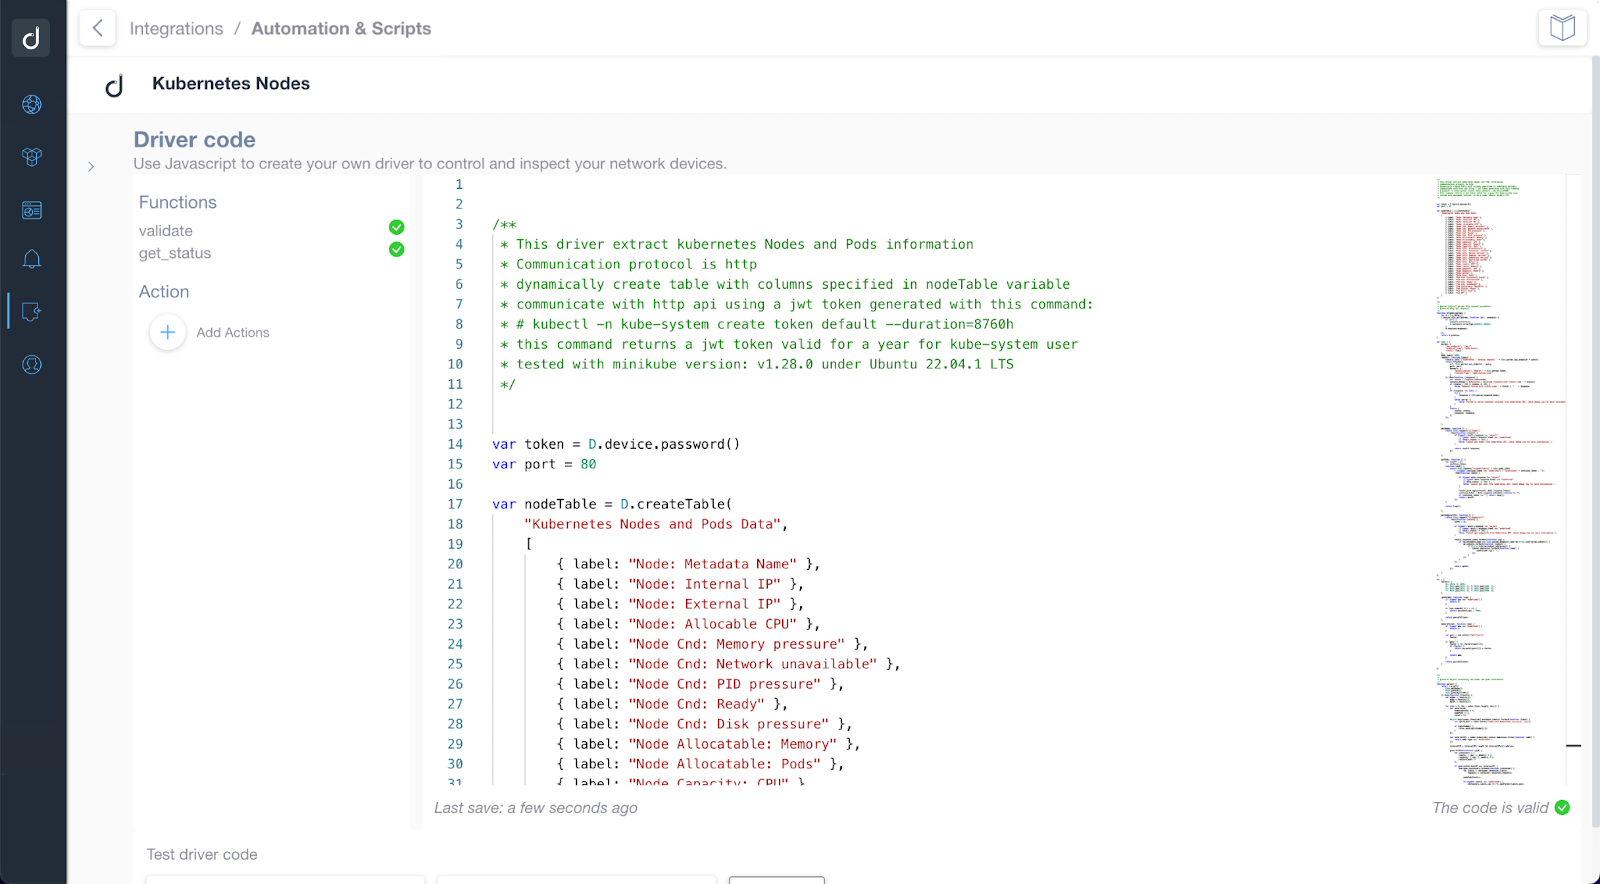Place cursor on 'var port = 80' line

[544, 464]
